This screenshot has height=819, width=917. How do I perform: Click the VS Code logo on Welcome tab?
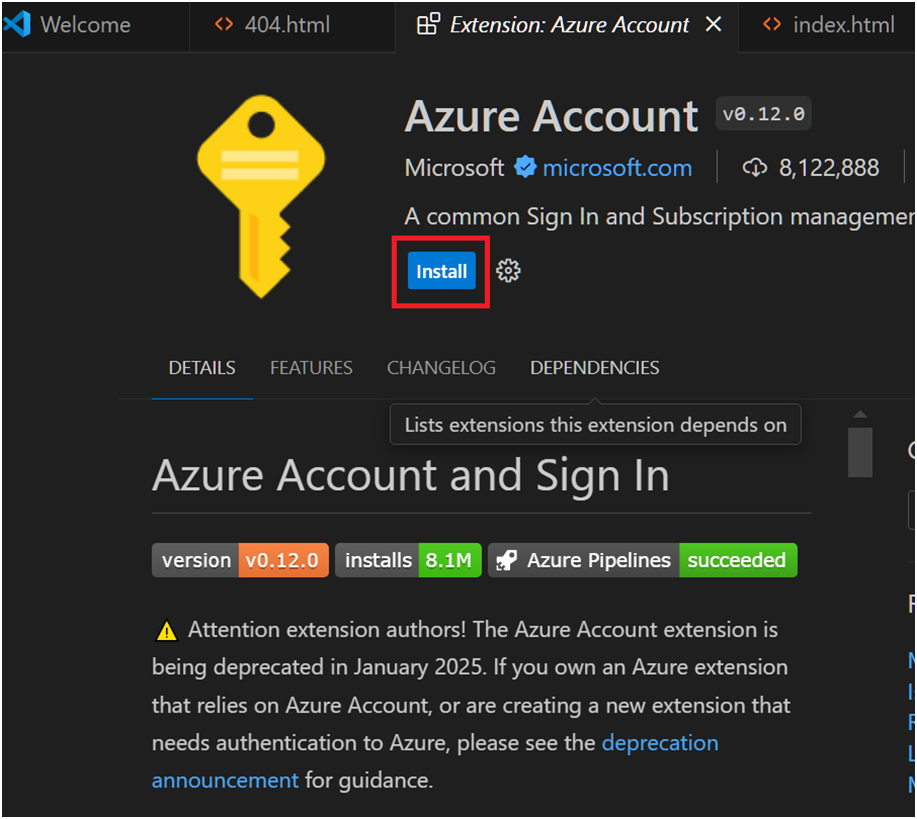[18, 25]
